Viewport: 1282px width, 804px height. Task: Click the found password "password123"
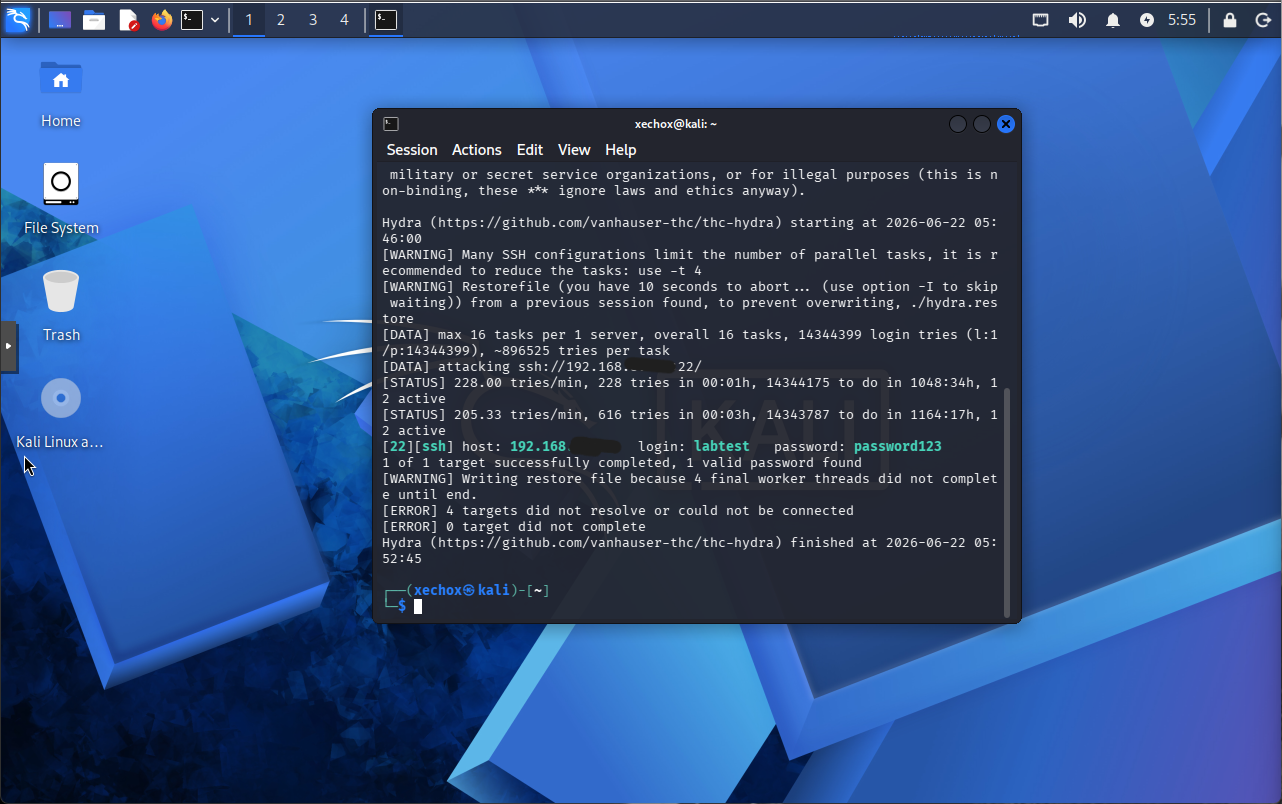[x=898, y=446]
